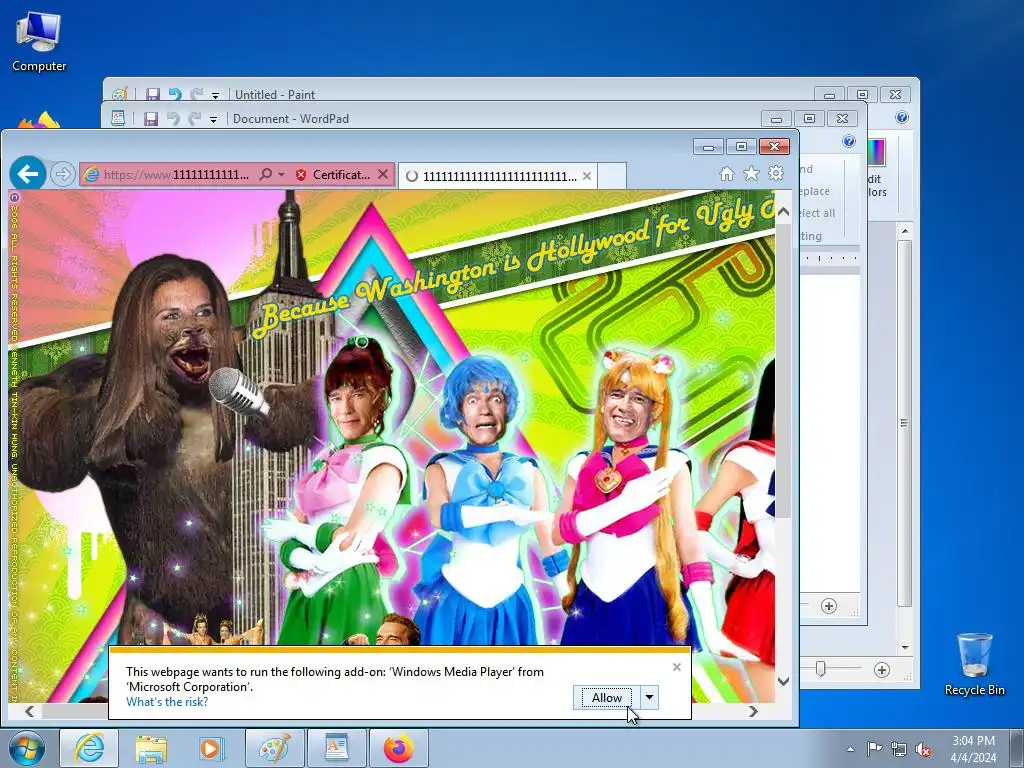Open Paint's Customize Quick Access Toolbar dropdown

click(x=215, y=95)
